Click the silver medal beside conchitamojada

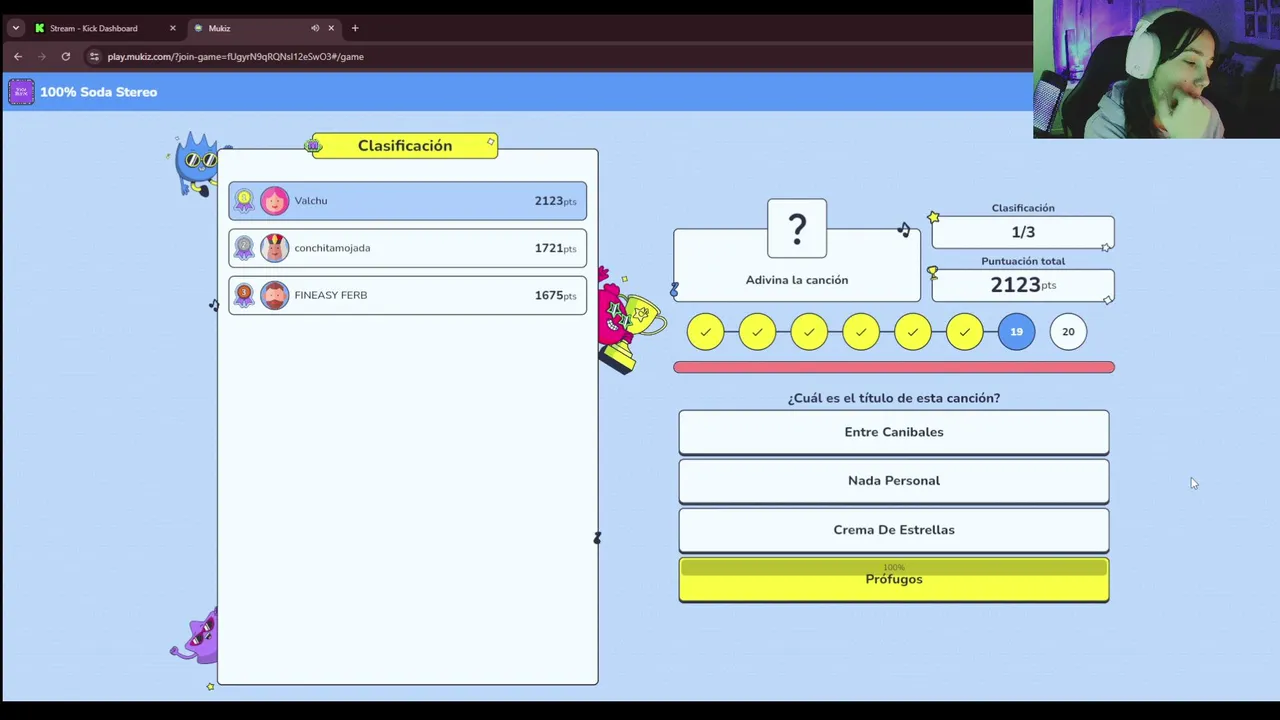tap(244, 248)
